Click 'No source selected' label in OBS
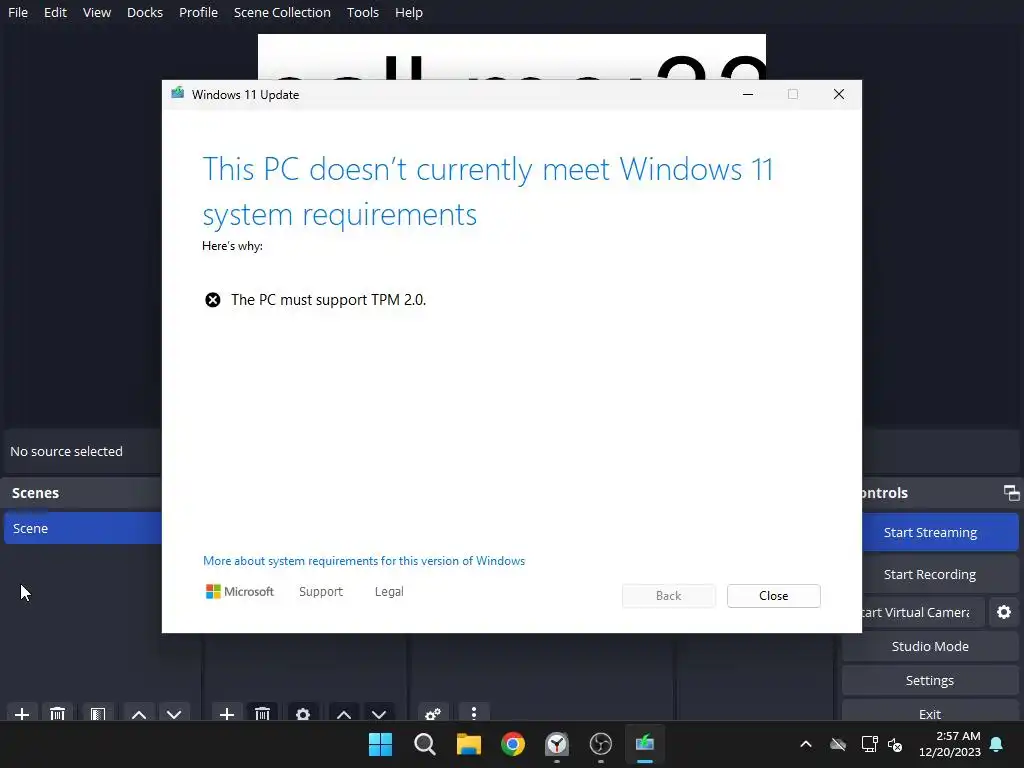1024x768 pixels. pos(67,451)
